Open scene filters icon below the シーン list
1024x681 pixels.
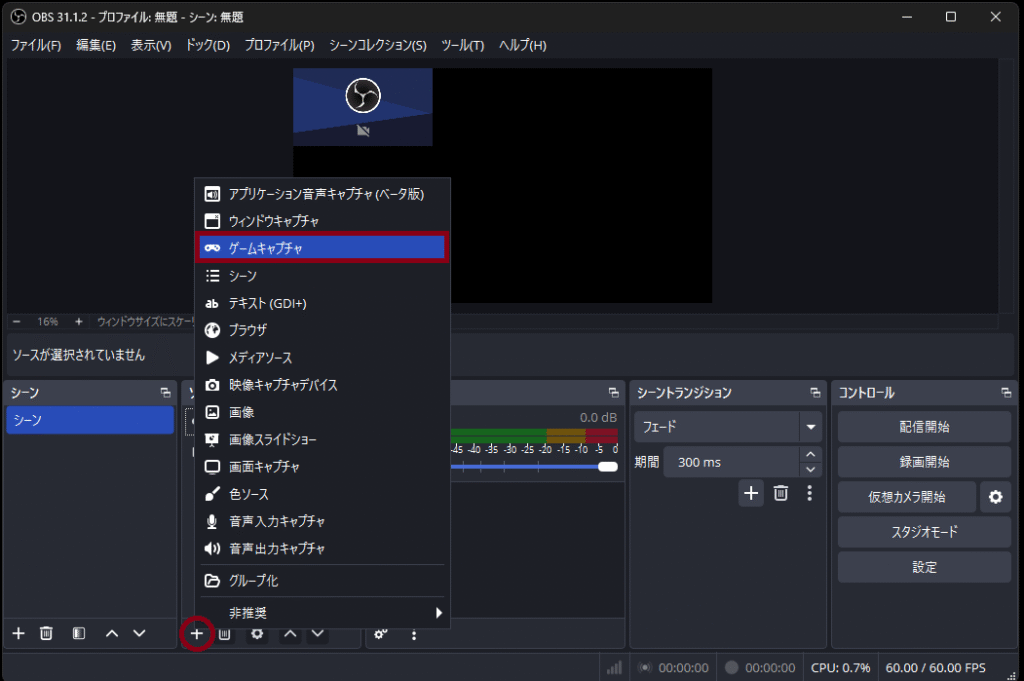pos(79,633)
